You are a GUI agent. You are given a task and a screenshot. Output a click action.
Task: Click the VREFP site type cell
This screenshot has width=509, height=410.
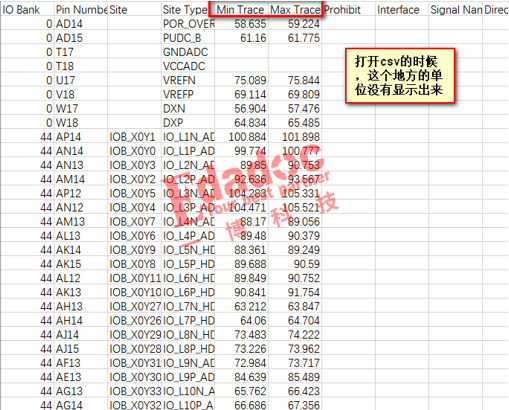pyautogui.click(x=188, y=94)
